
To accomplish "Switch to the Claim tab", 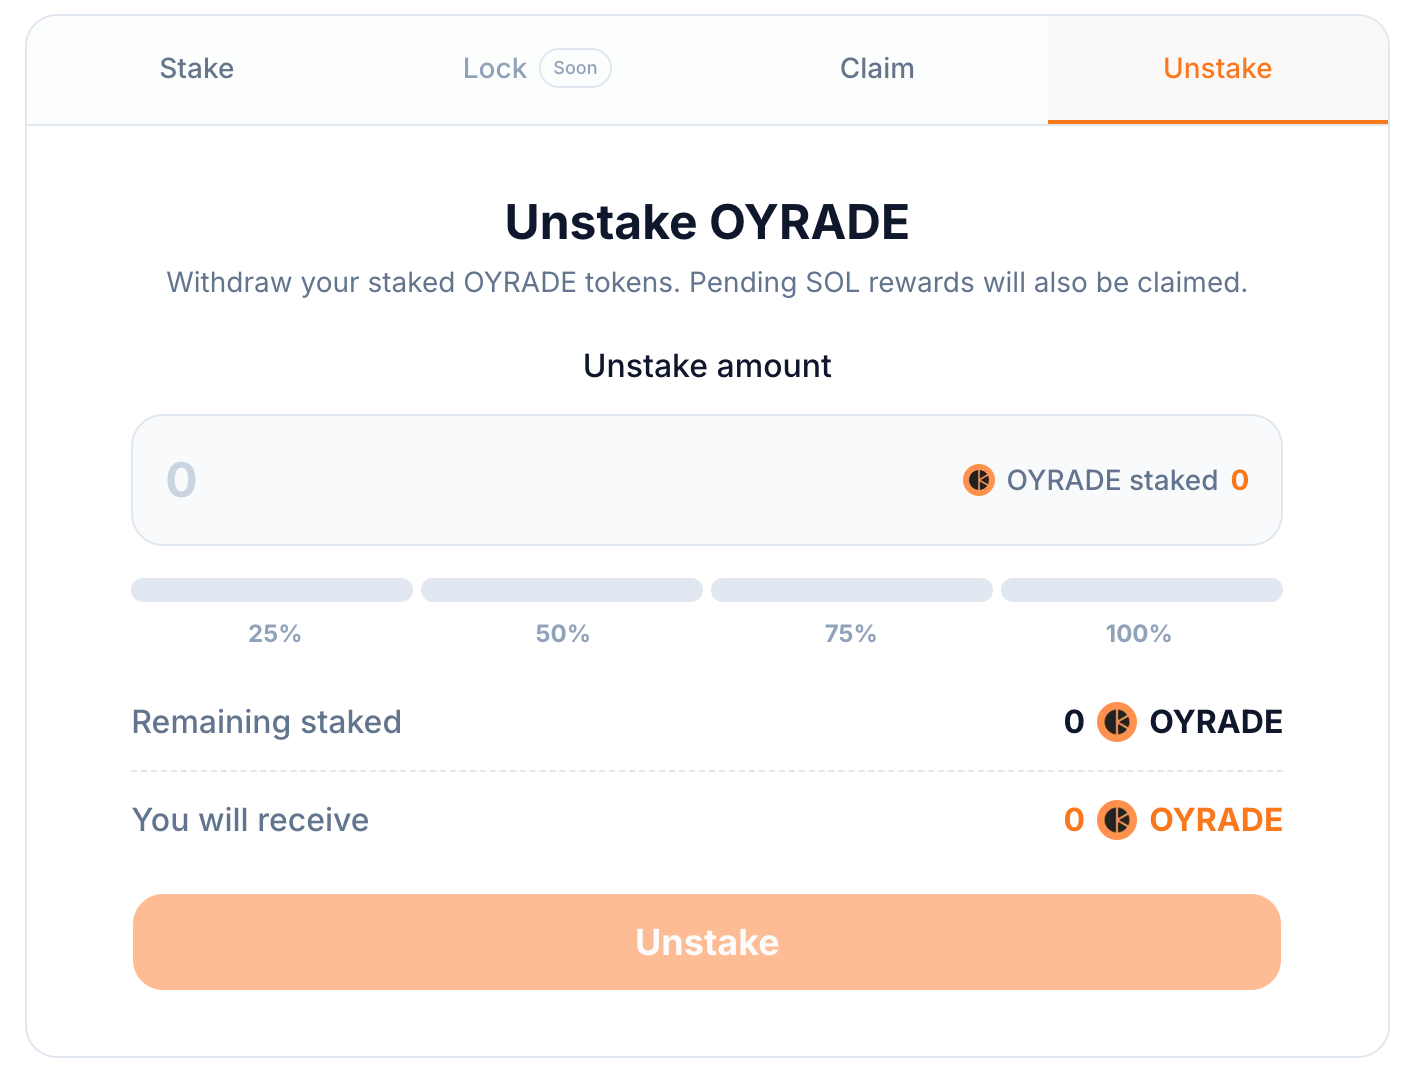I will tap(877, 68).
